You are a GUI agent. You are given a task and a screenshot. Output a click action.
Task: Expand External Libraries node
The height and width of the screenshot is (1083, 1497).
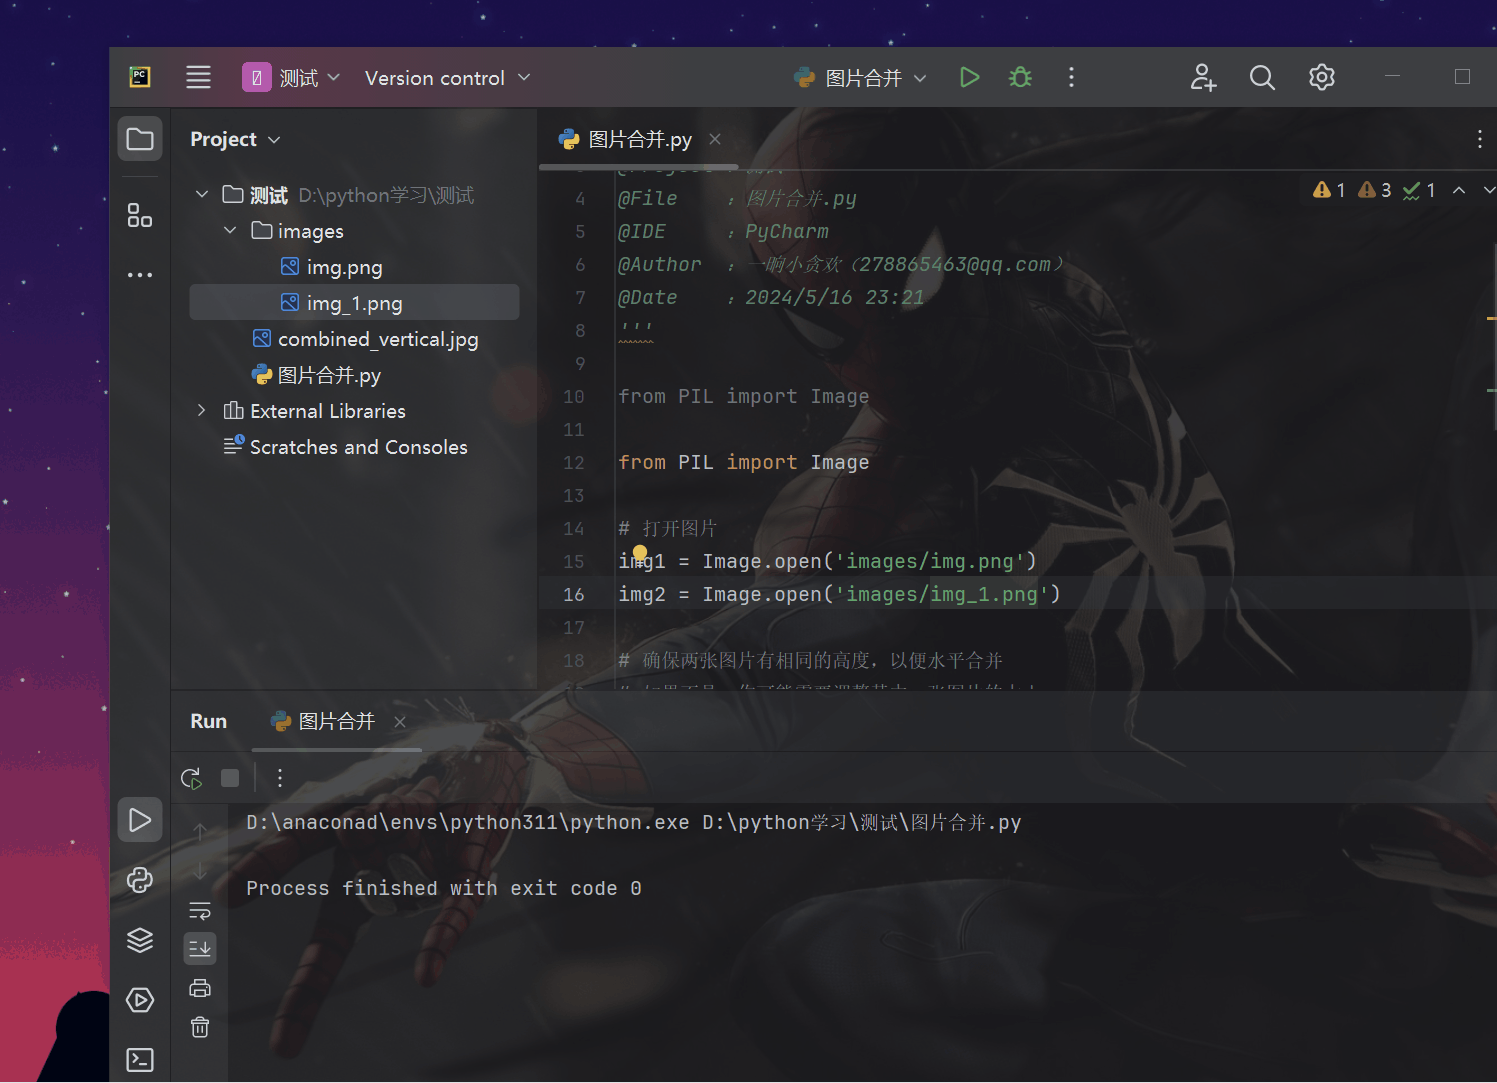click(x=202, y=410)
